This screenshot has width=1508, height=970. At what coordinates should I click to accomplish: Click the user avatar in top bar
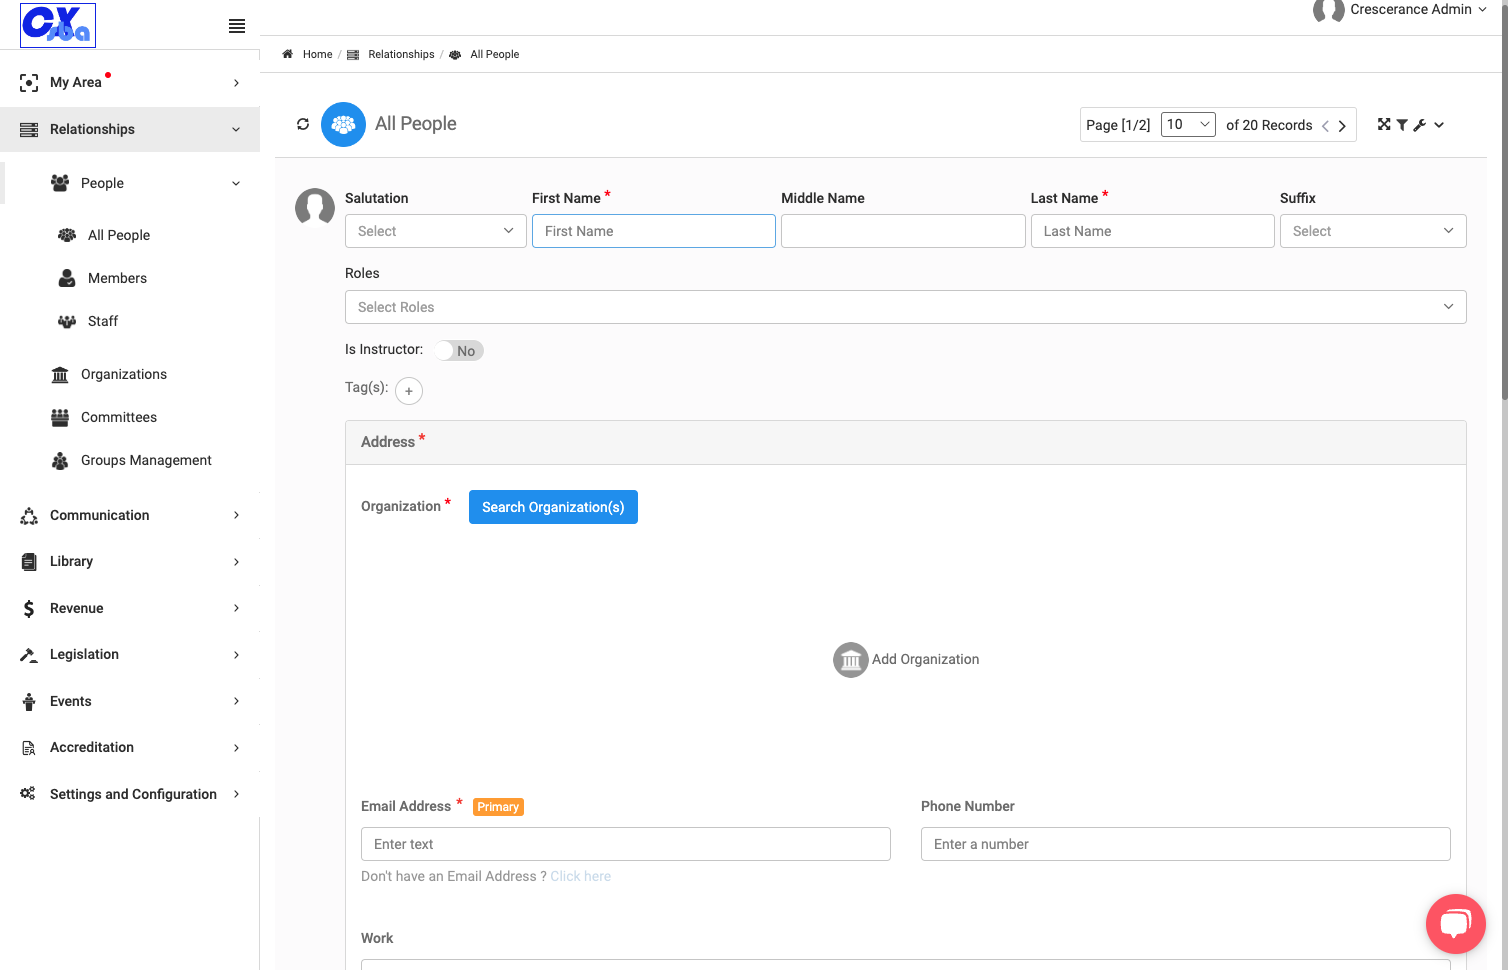click(1328, 10)
